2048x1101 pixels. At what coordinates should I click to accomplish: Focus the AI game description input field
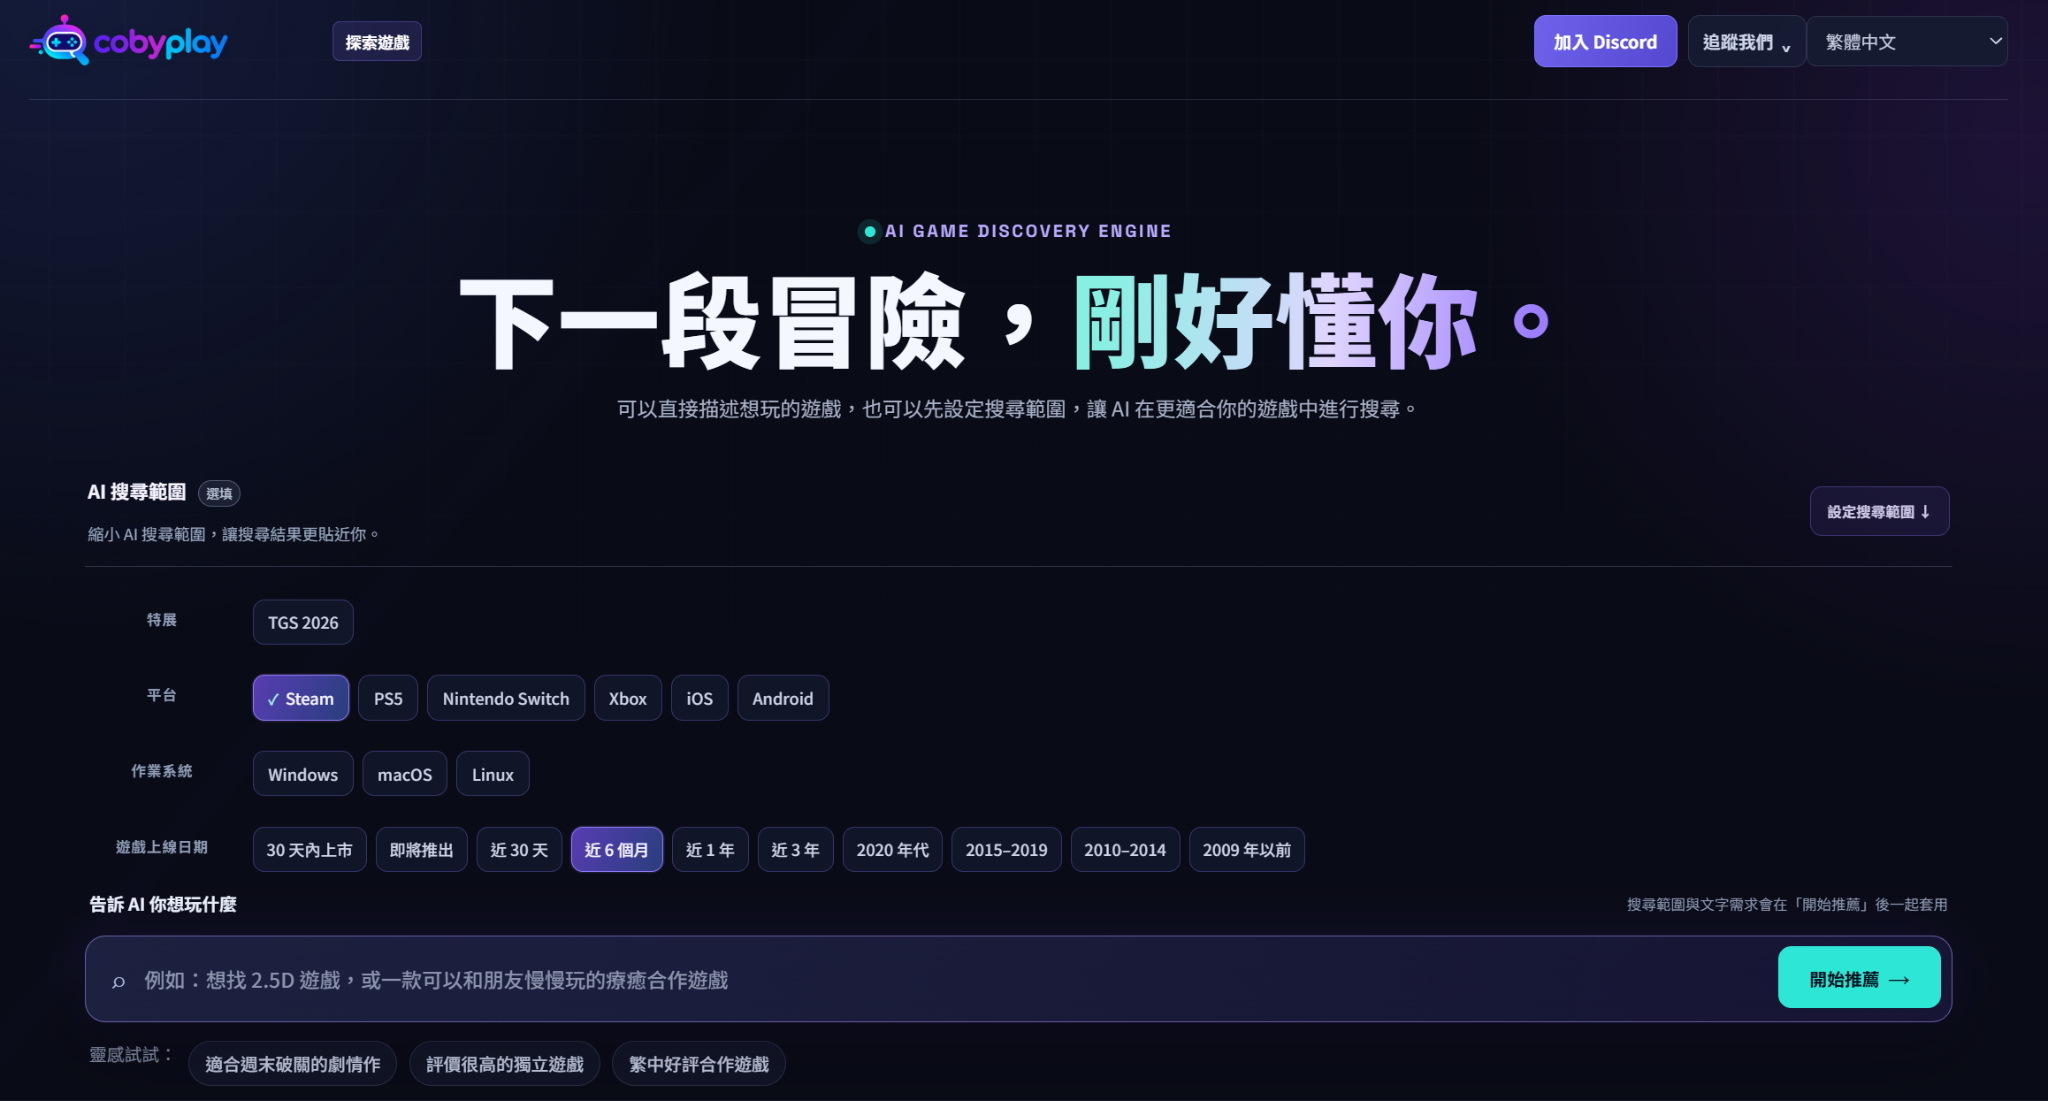(950, 979)
